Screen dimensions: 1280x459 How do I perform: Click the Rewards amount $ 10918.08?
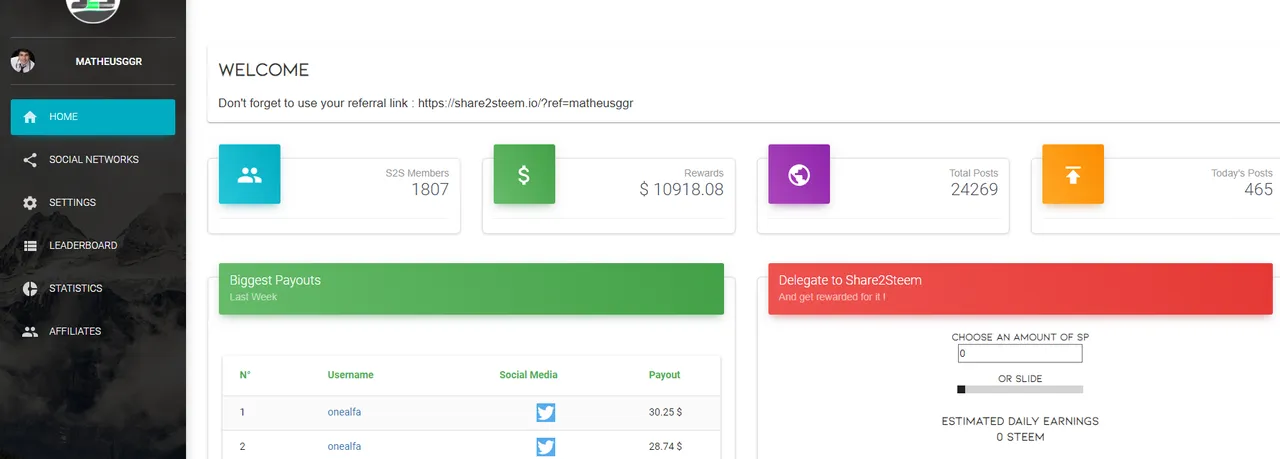681,190
